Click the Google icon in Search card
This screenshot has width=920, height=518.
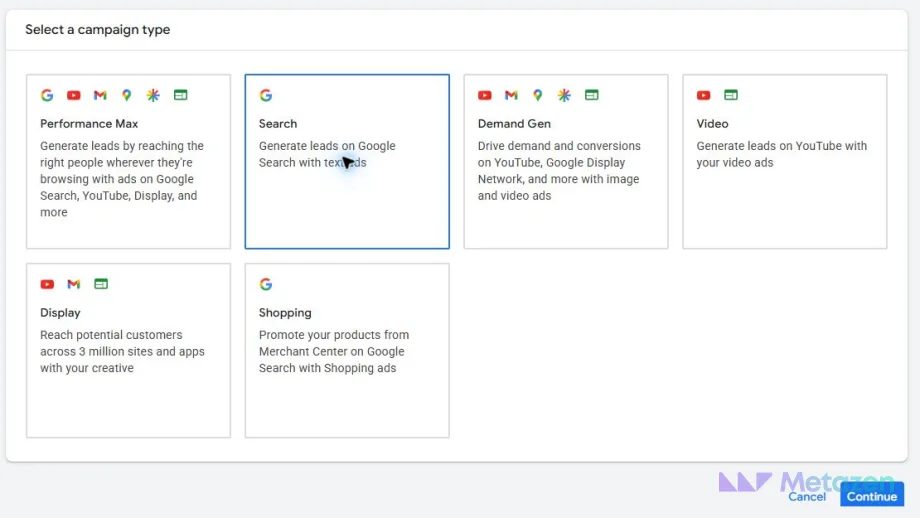(266, 95)
